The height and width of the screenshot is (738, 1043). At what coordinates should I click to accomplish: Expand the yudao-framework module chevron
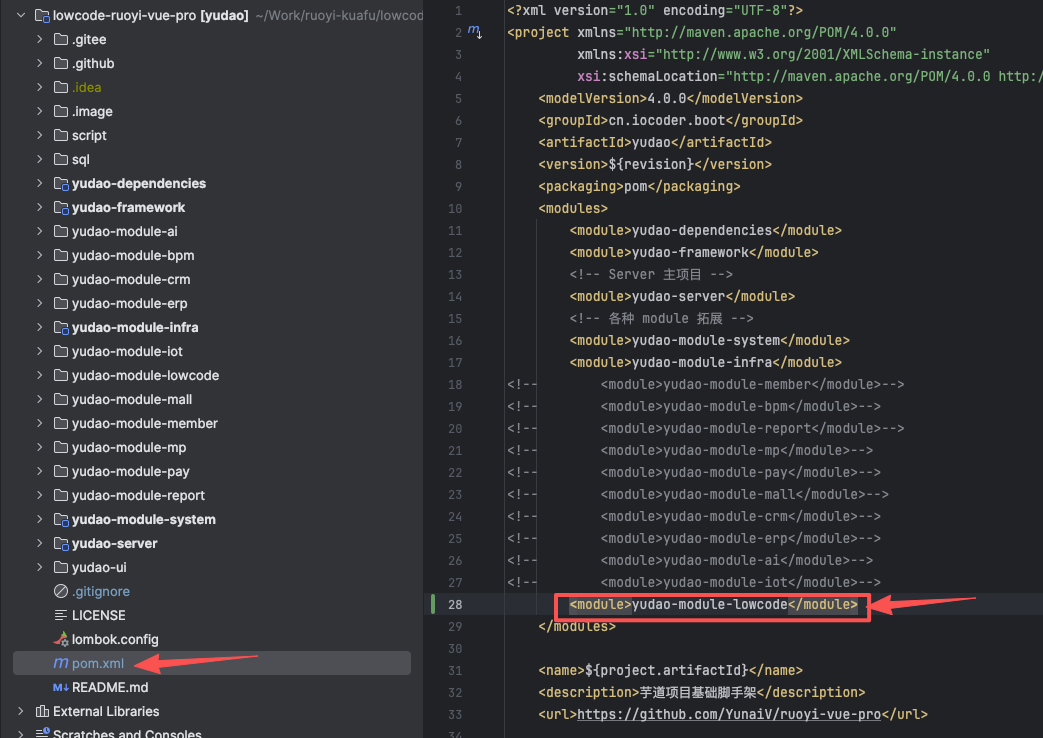click(x=39, y=207)
